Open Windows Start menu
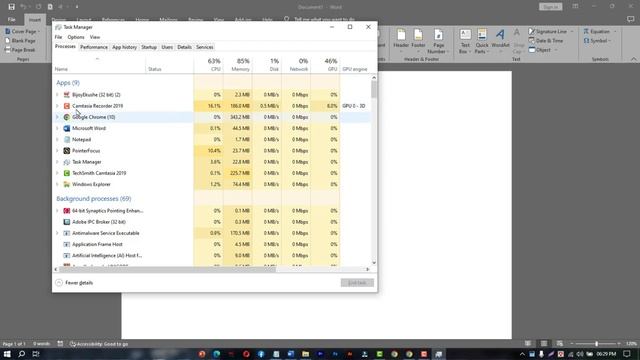The width and height of the screenshot is (640, 360). [x=7, y=354]
